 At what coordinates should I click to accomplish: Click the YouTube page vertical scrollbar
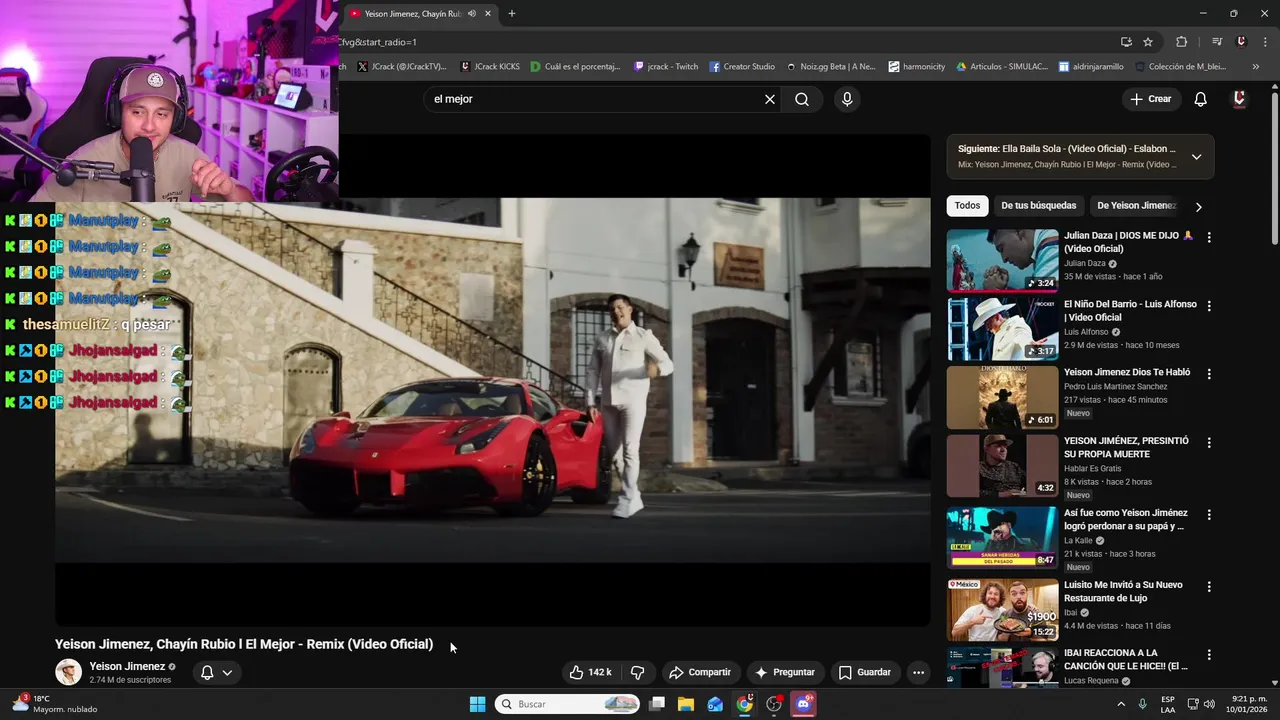point(1274,165)
